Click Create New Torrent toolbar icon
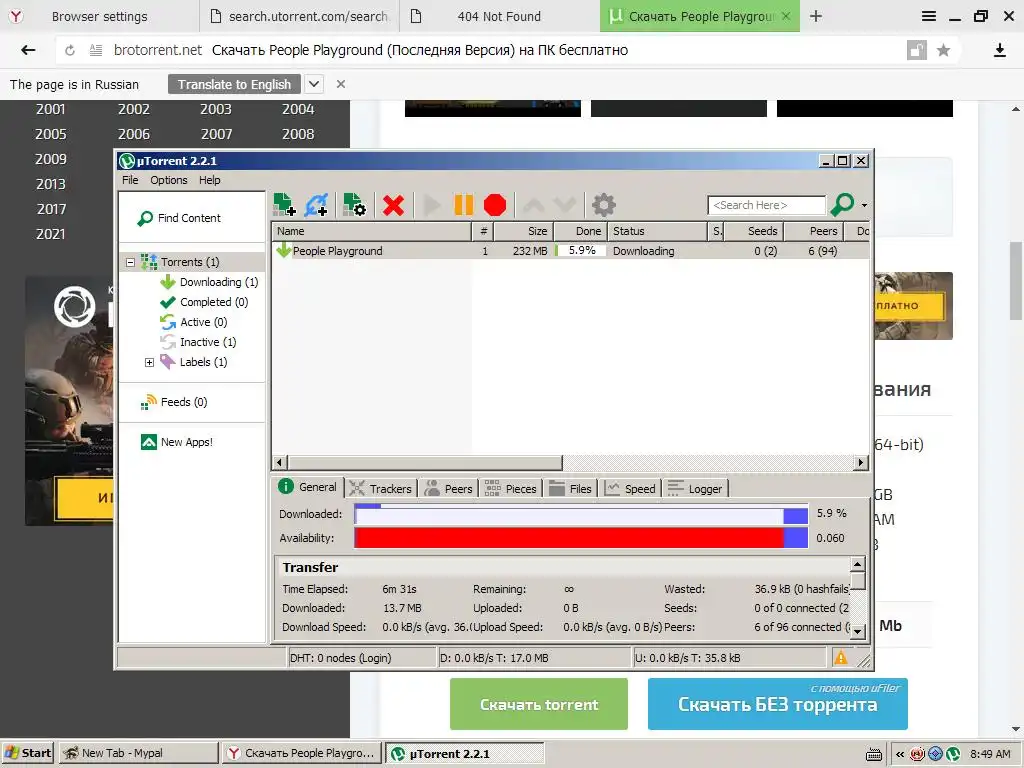 (355, 205)
